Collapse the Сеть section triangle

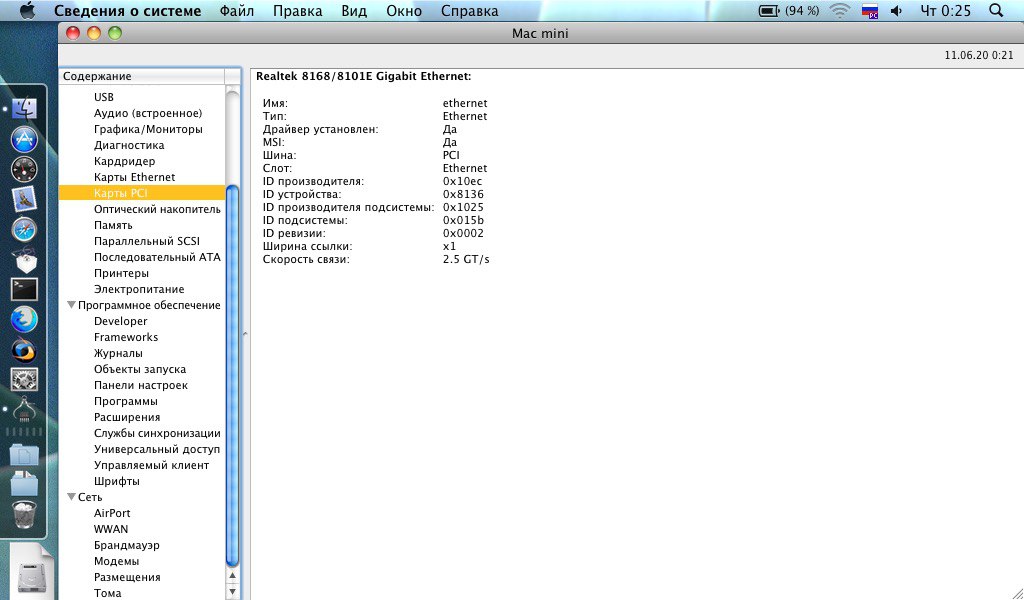point(71,497)
